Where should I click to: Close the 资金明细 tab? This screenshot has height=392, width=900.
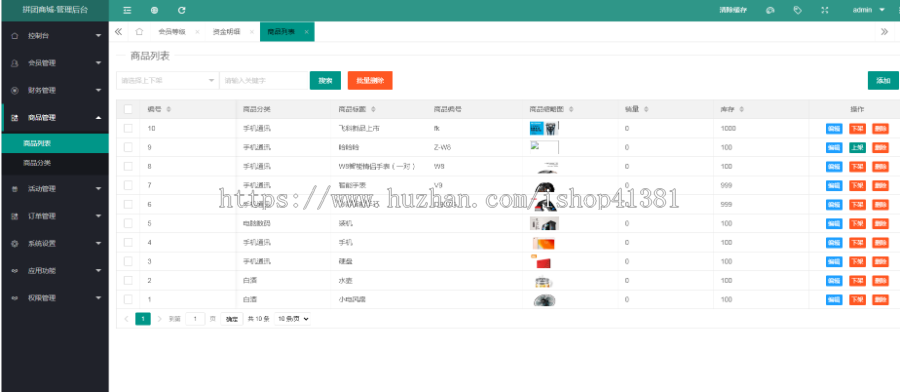click(251, 32)
